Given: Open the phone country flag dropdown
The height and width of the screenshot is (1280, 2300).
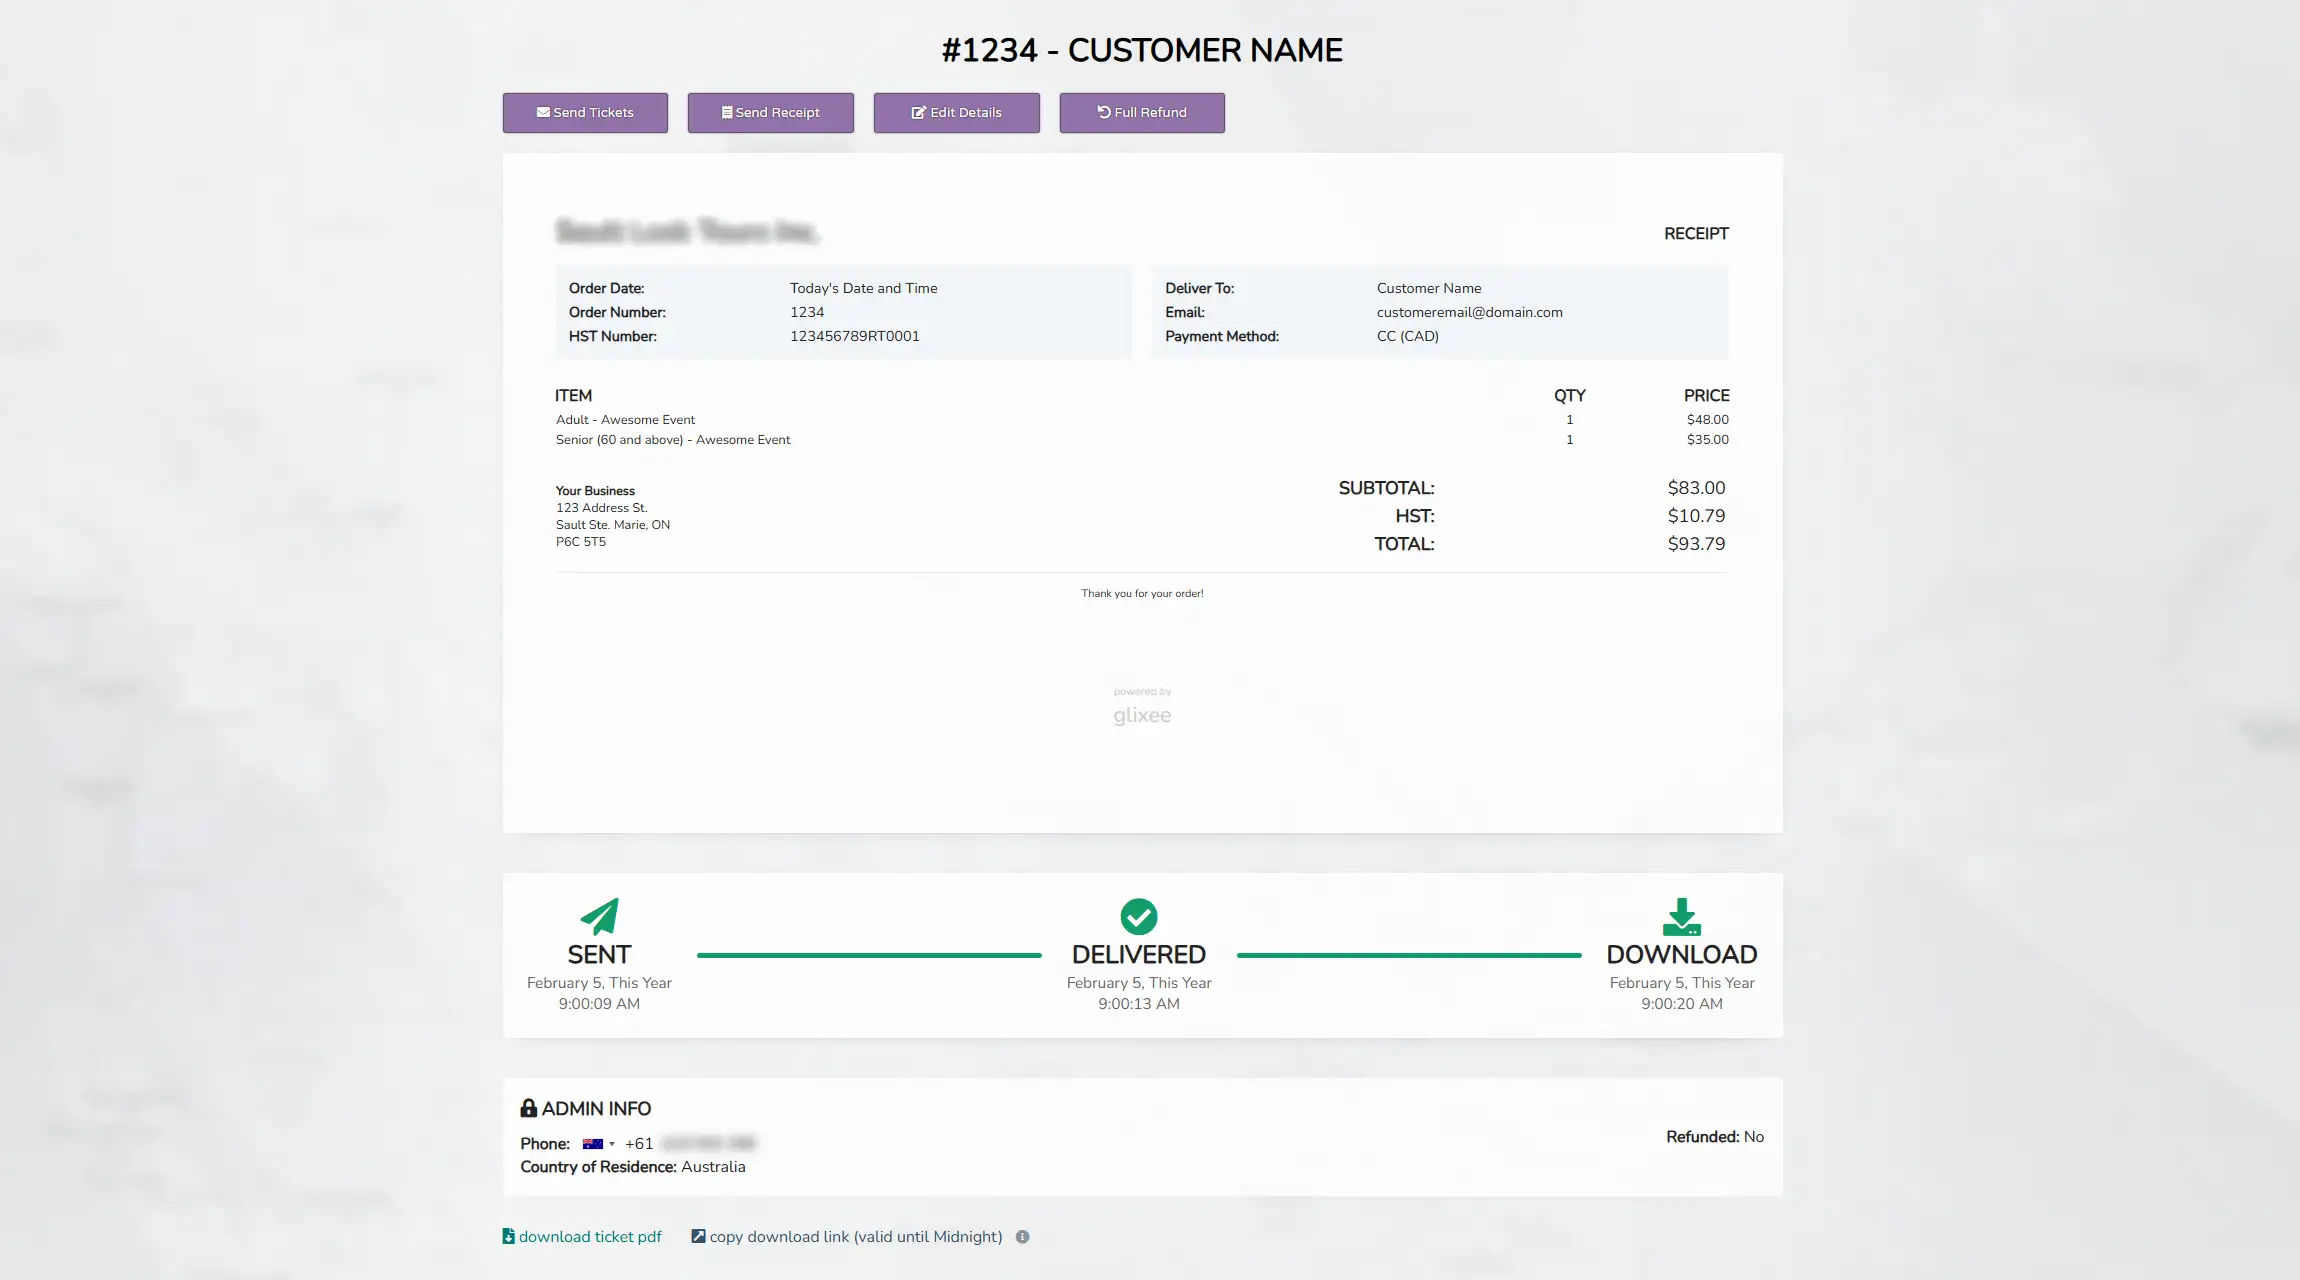Looking at the screenshot, I should tap(598, 1144).
